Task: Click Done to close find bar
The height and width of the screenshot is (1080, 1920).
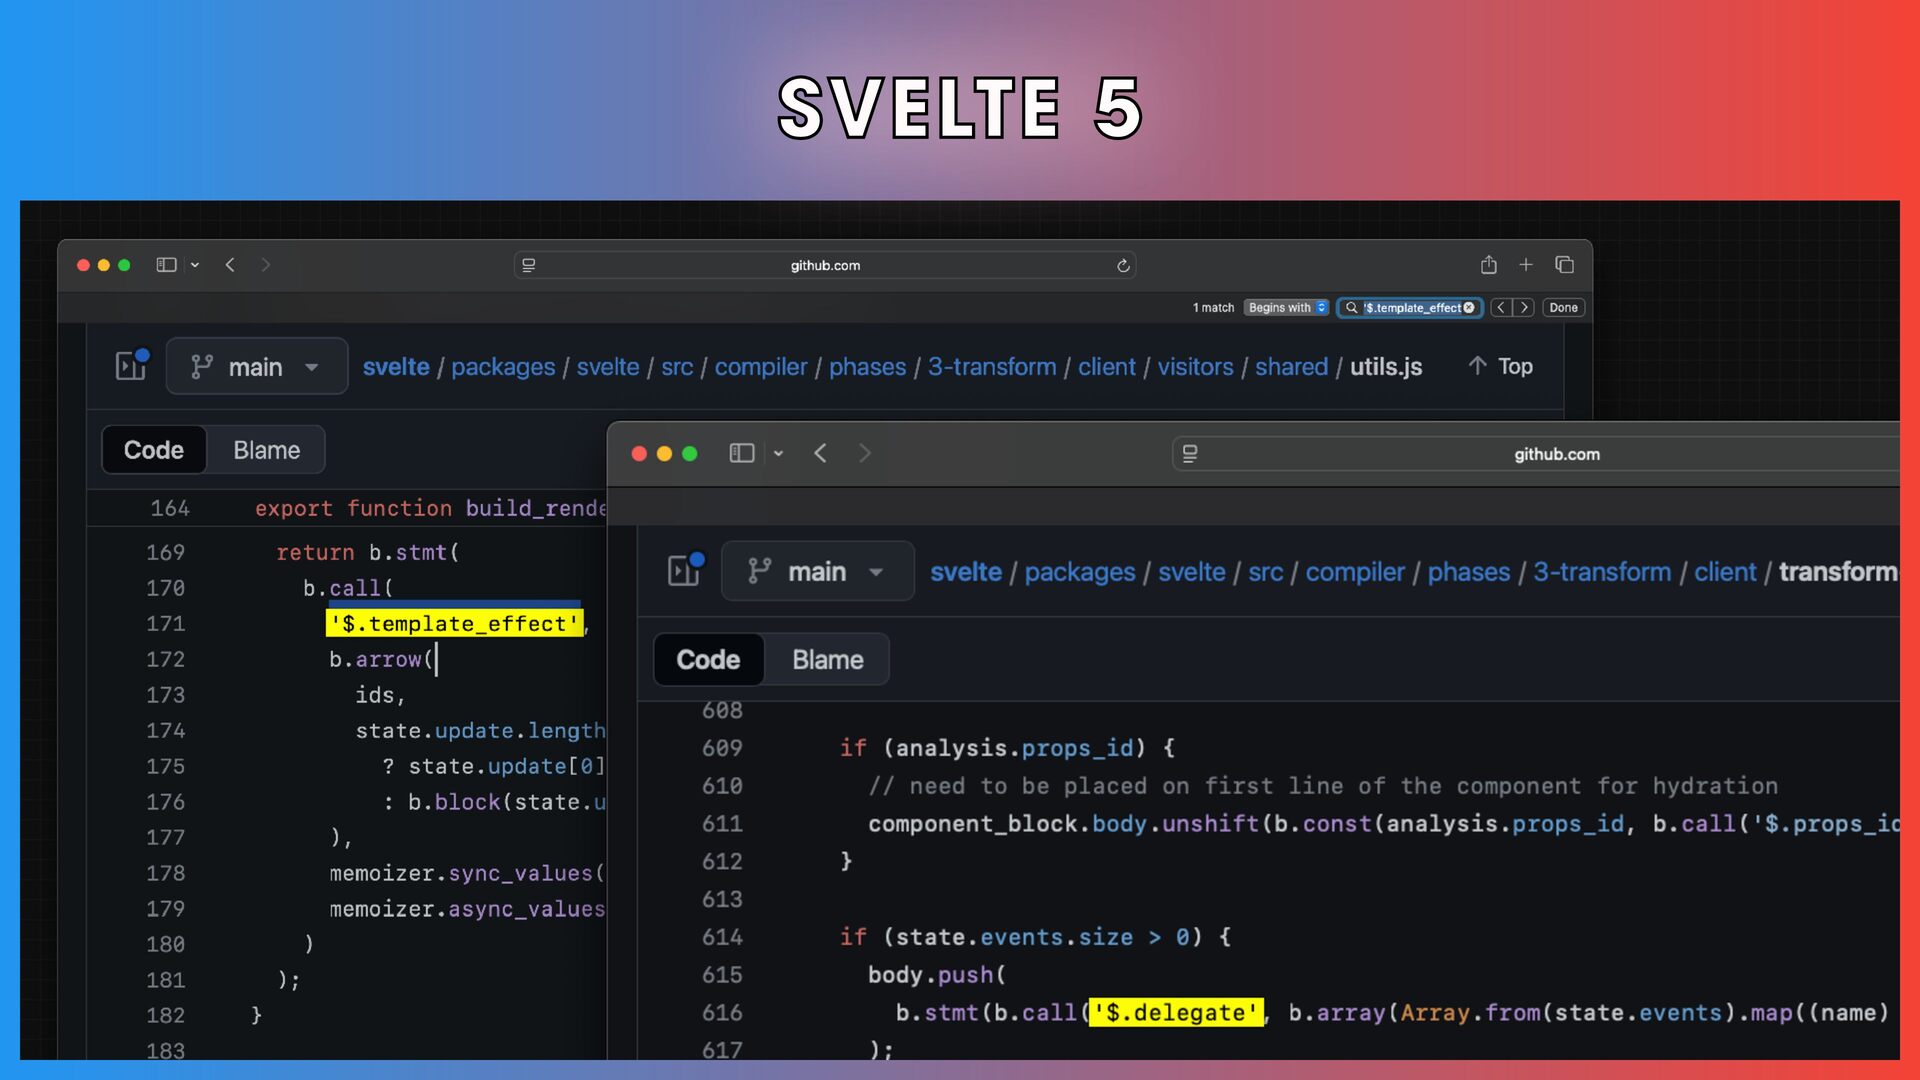Action: coord(1563,308)
